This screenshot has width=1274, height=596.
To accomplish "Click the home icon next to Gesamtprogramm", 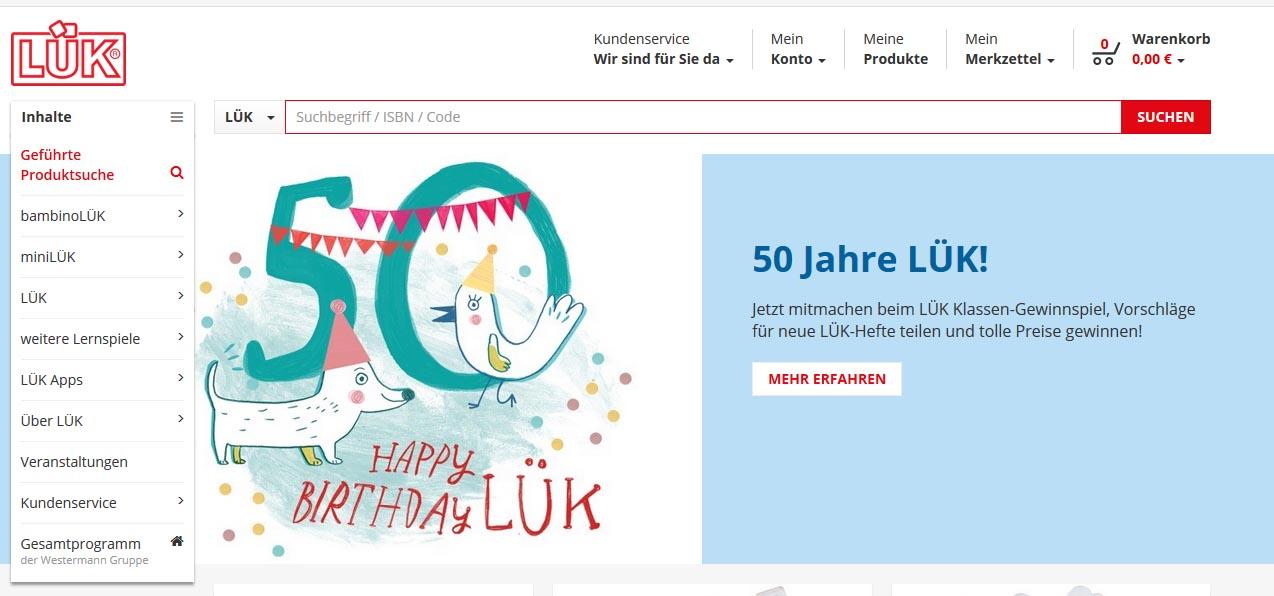I will click(177, 541).
